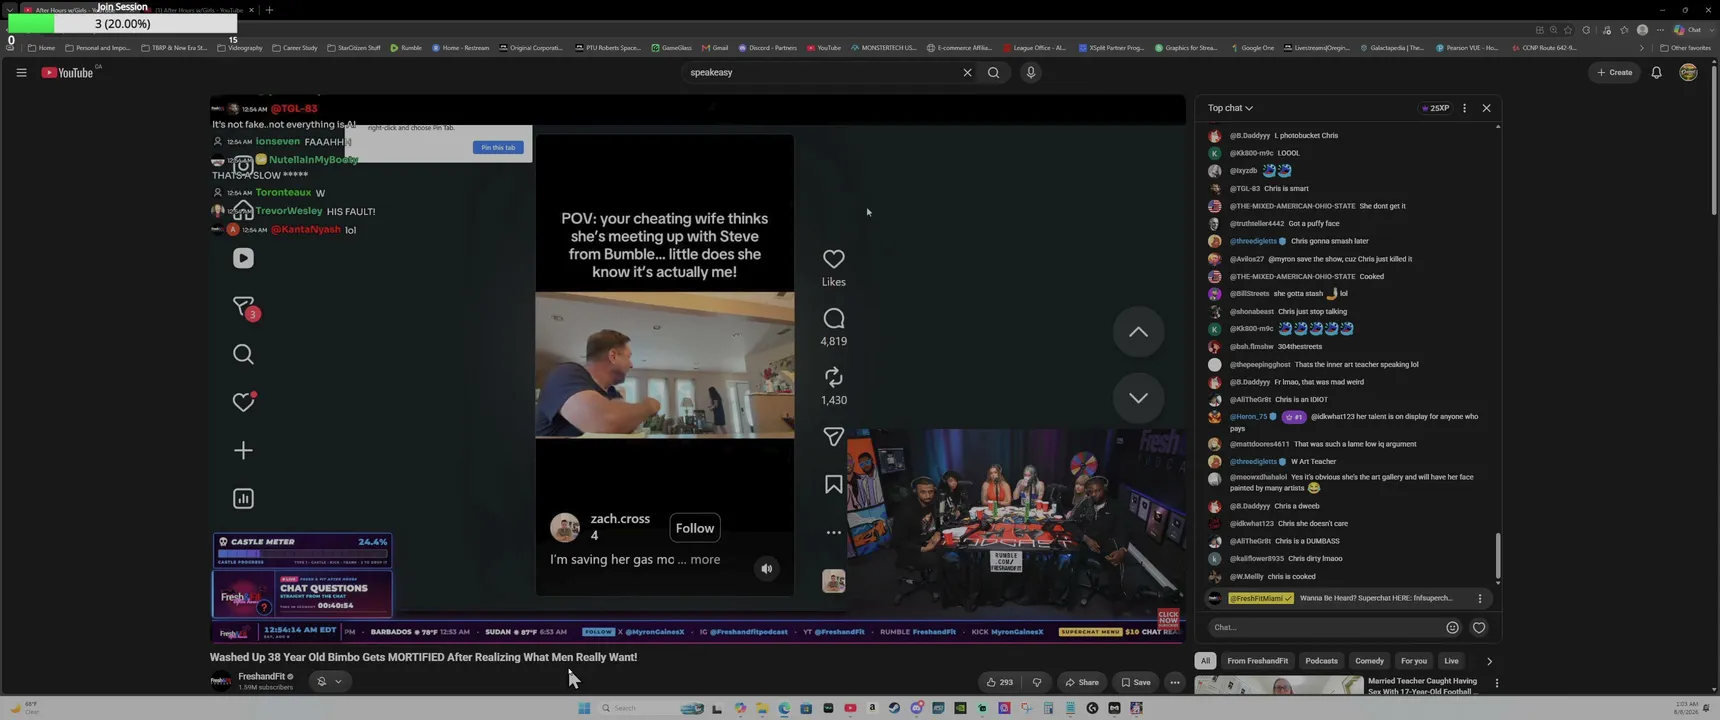Start voice search with microphone
Image resolution: width=1720 pixels, height=720 pixels.
1031,72
